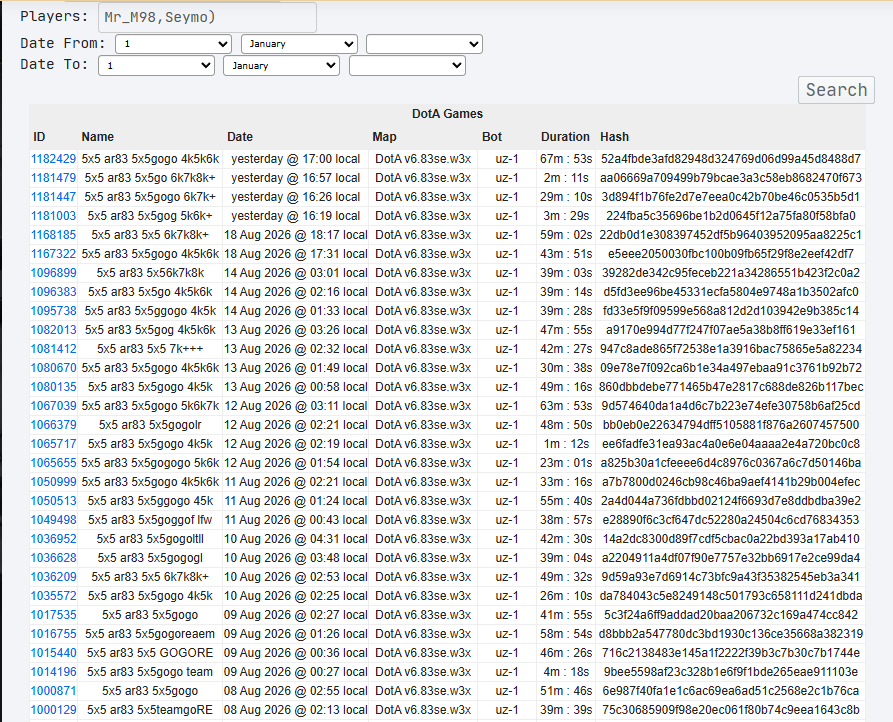The height and width of the screenshot is (722, 893).
Task: Click the Players input field
Action: [207, 17]
